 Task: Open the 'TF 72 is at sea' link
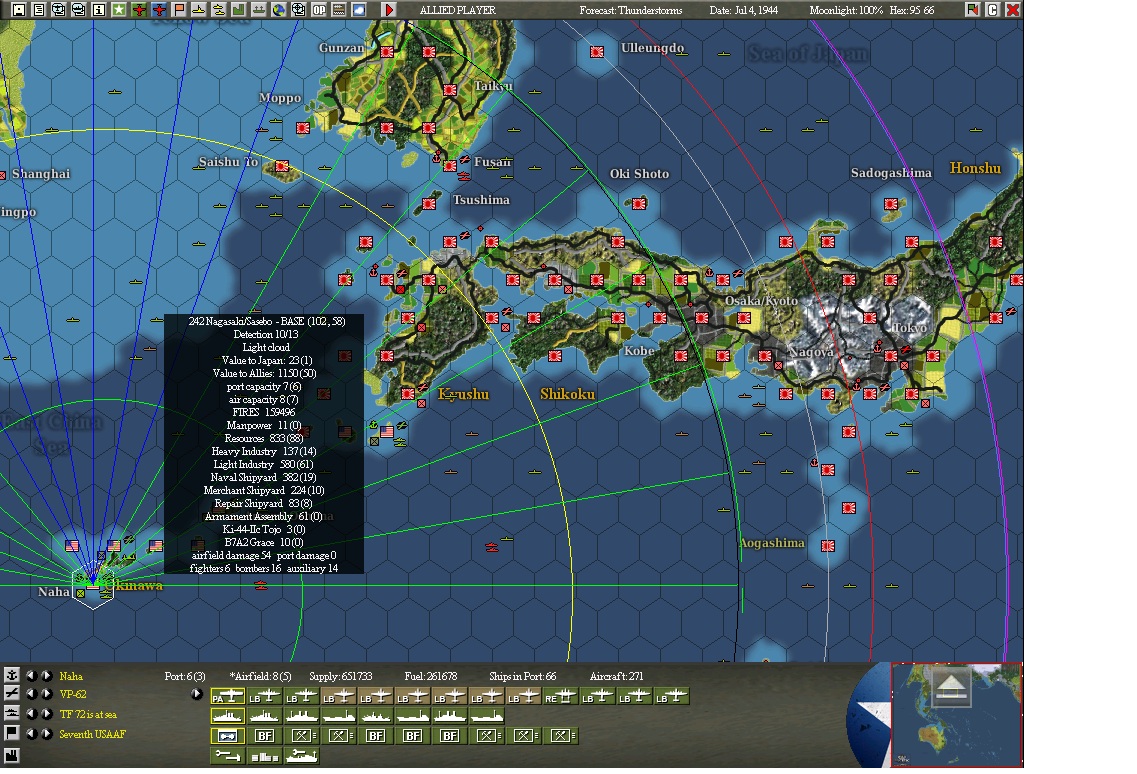(x=88, y=715)
